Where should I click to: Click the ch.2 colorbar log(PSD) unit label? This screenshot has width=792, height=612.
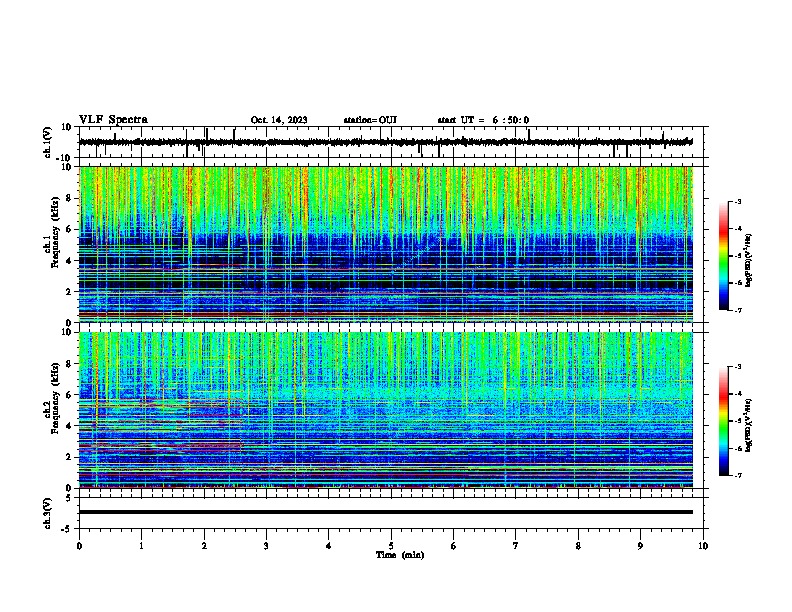click(x=749, y=426)
